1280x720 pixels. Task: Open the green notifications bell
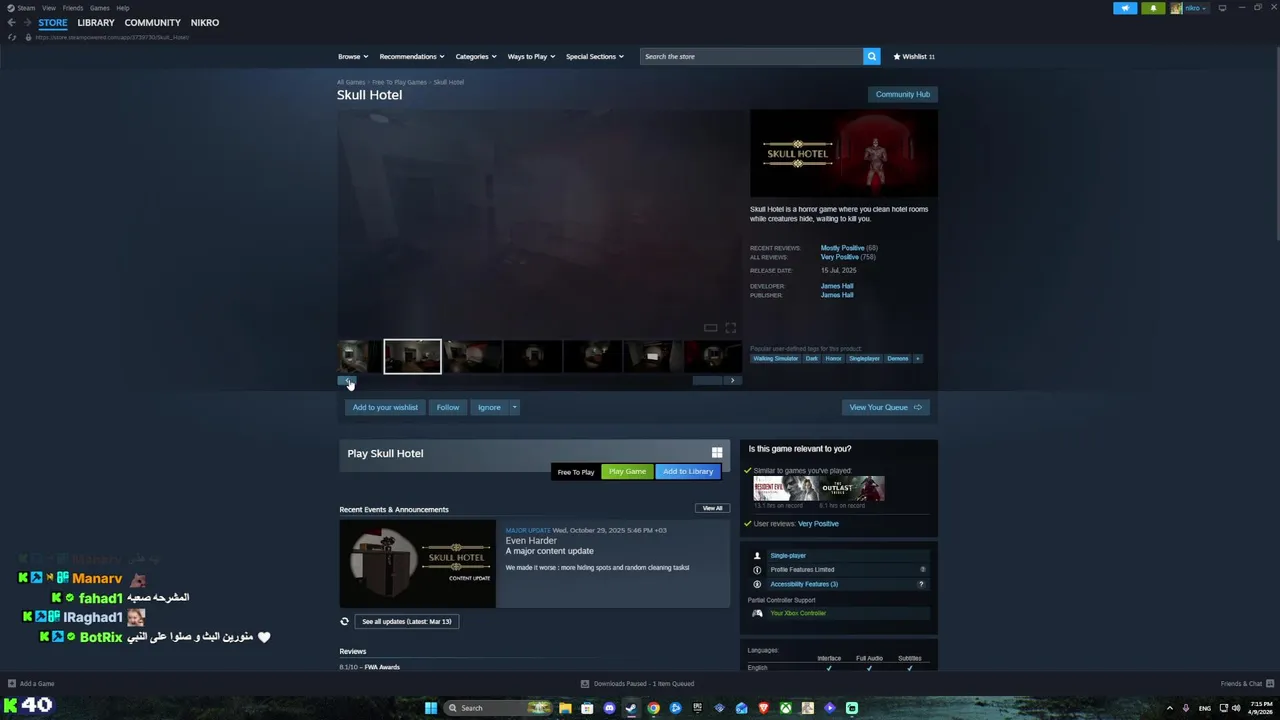(1153, 8)
